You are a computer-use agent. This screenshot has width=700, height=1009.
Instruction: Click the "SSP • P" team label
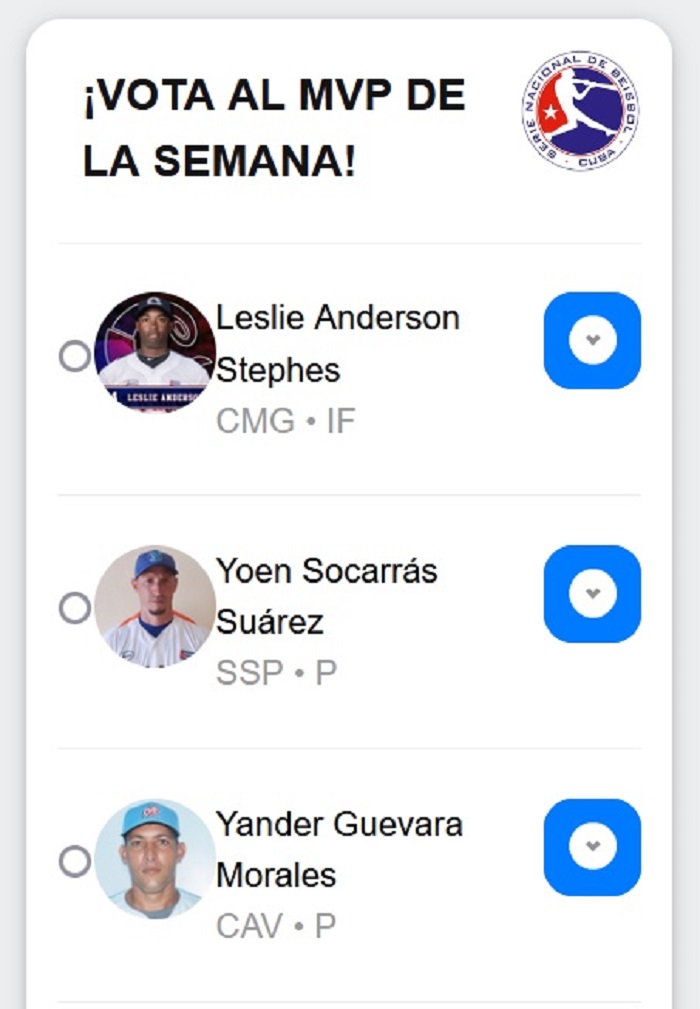coord(276,673)
